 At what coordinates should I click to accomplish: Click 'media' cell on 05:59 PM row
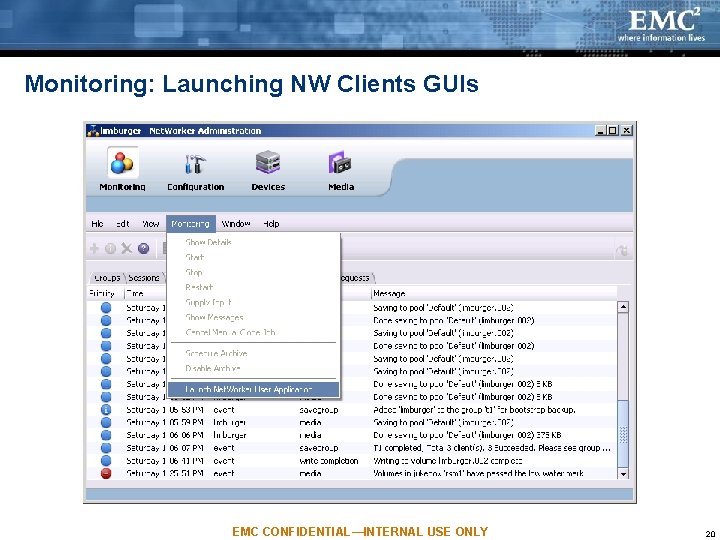click(310, 422)
